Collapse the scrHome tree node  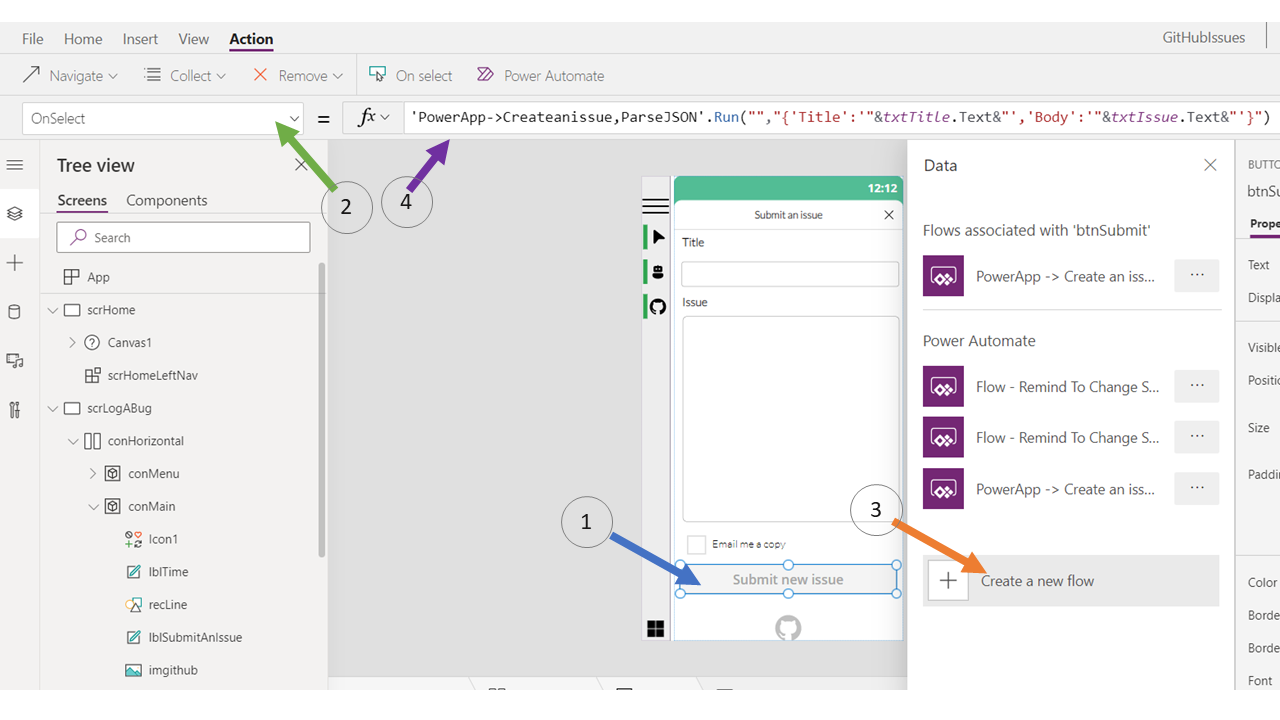coord(53,310)
